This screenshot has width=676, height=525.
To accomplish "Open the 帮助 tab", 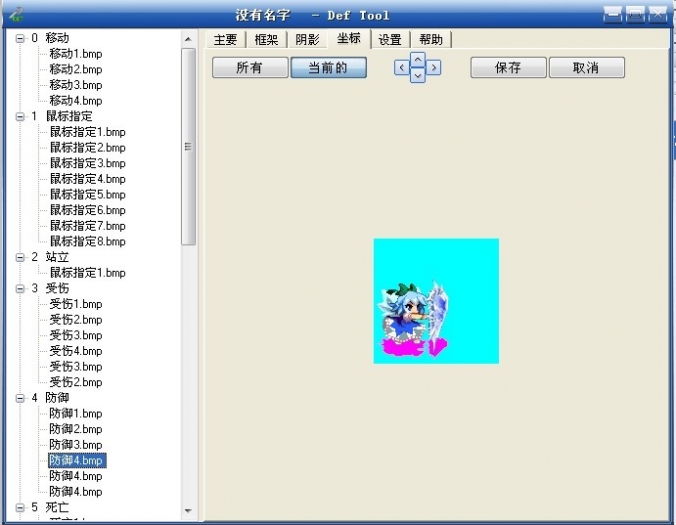I will [431, 40].
